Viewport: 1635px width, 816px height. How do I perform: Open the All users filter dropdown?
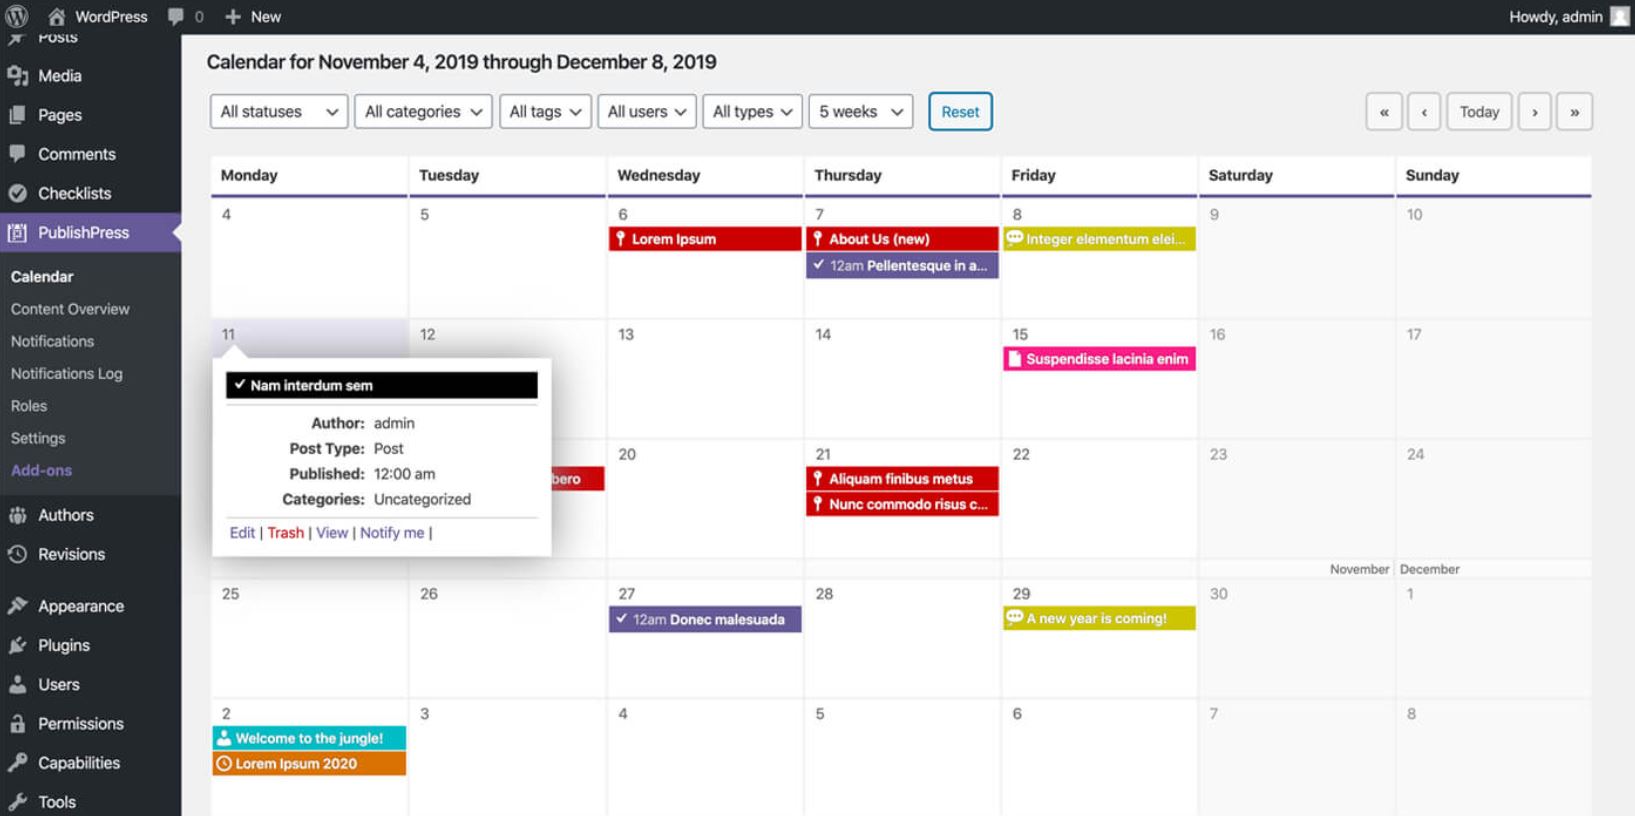(646, 112)
